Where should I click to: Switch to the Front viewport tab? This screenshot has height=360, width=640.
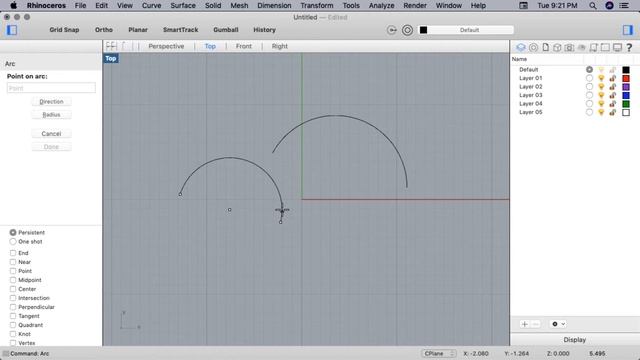pyautogui.click(x=244, y=46)
